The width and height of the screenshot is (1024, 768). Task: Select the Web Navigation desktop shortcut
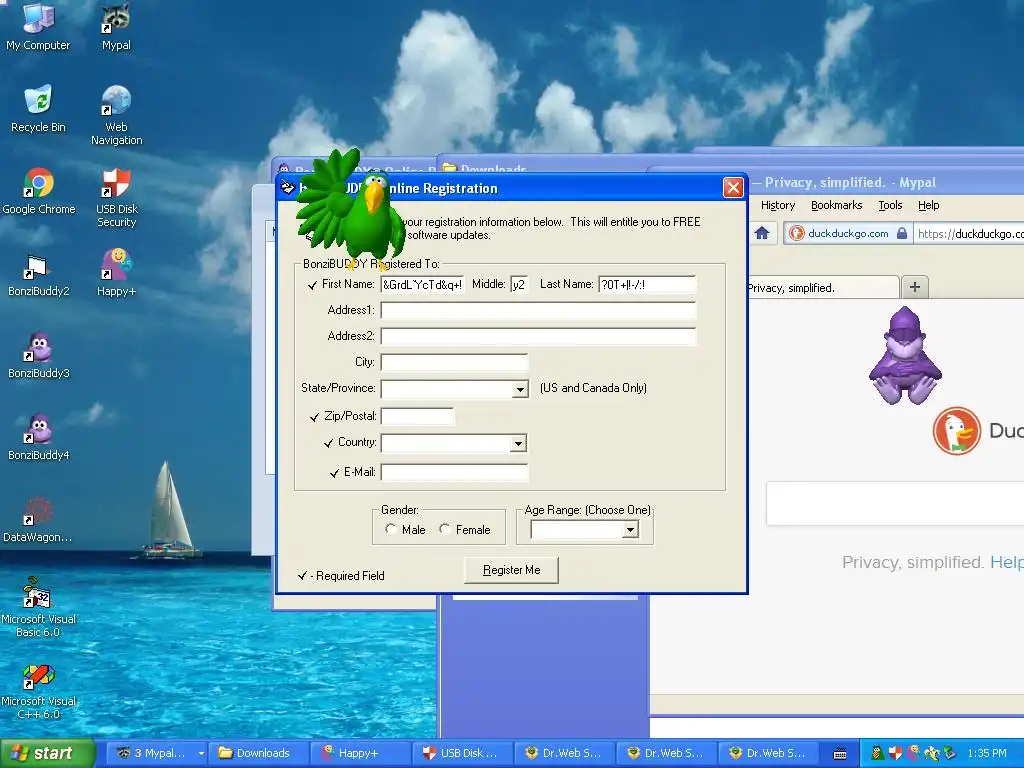tap(116, 115)
